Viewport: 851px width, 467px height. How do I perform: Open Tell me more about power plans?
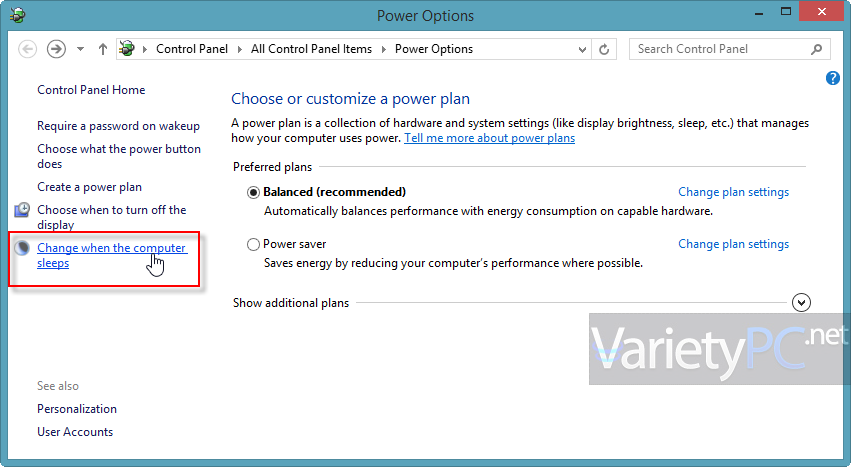[x=489, y=138]
